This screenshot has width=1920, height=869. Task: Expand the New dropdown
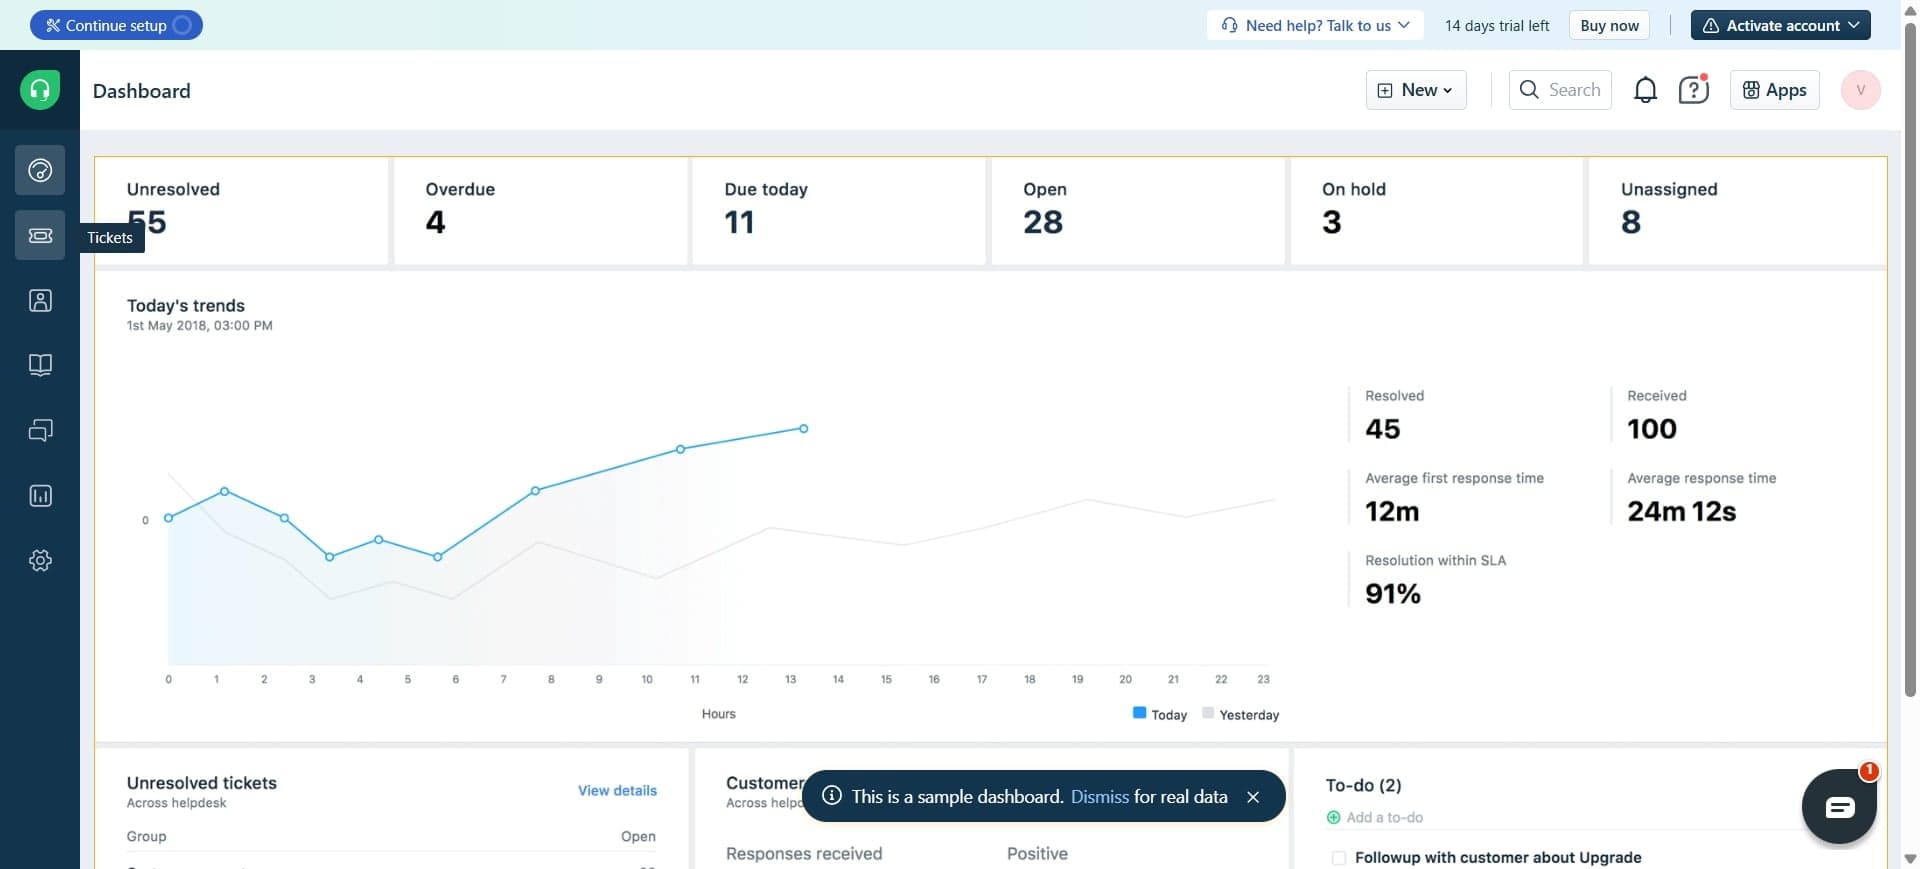[1416, 90]
